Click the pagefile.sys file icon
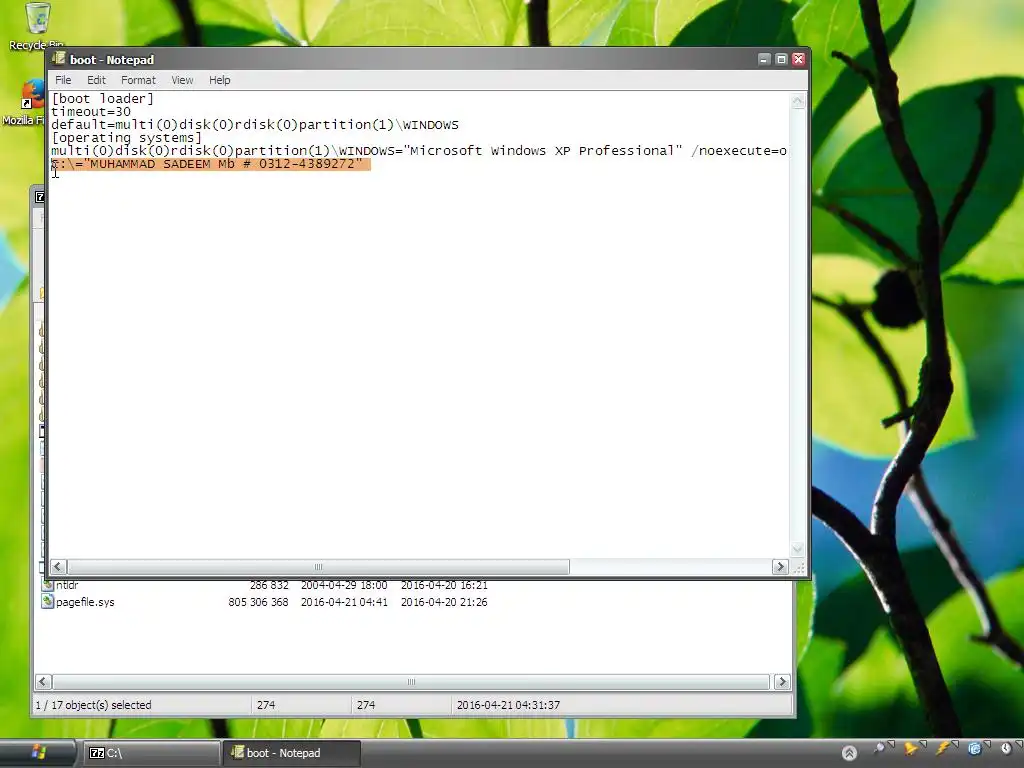1024x768 pixels. click(x=48, y=601)
